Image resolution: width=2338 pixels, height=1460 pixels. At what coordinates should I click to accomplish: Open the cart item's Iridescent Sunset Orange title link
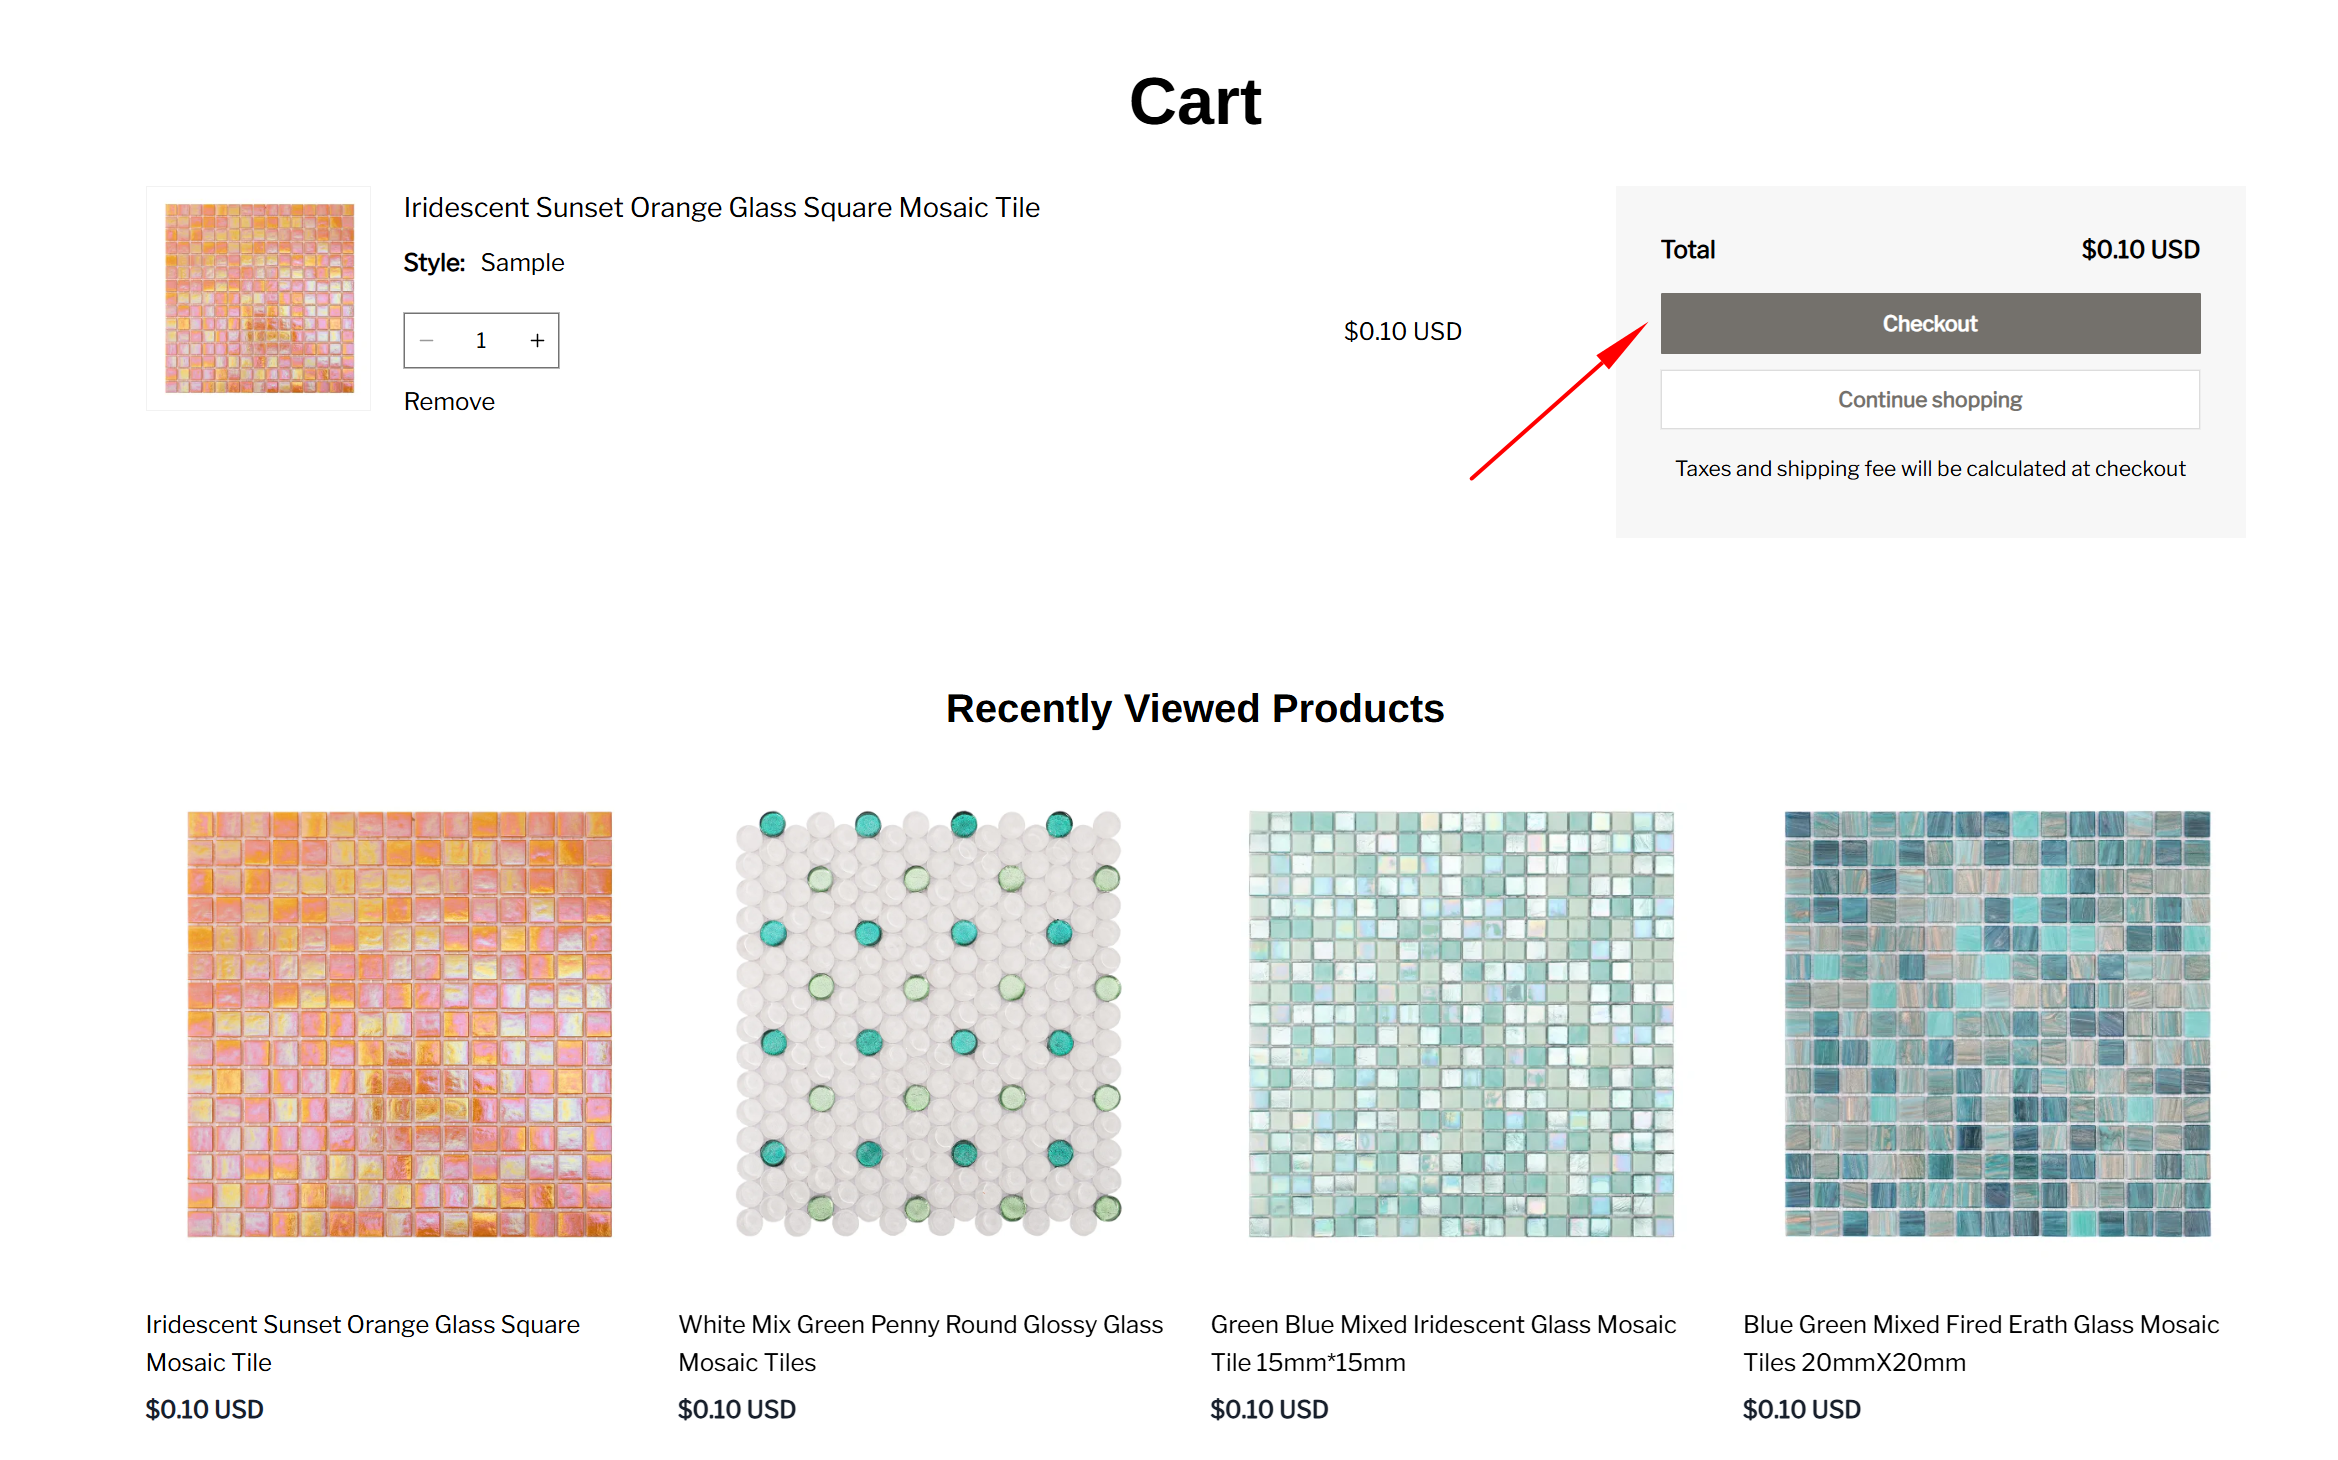pyautogui.click(x=721, y=207)
